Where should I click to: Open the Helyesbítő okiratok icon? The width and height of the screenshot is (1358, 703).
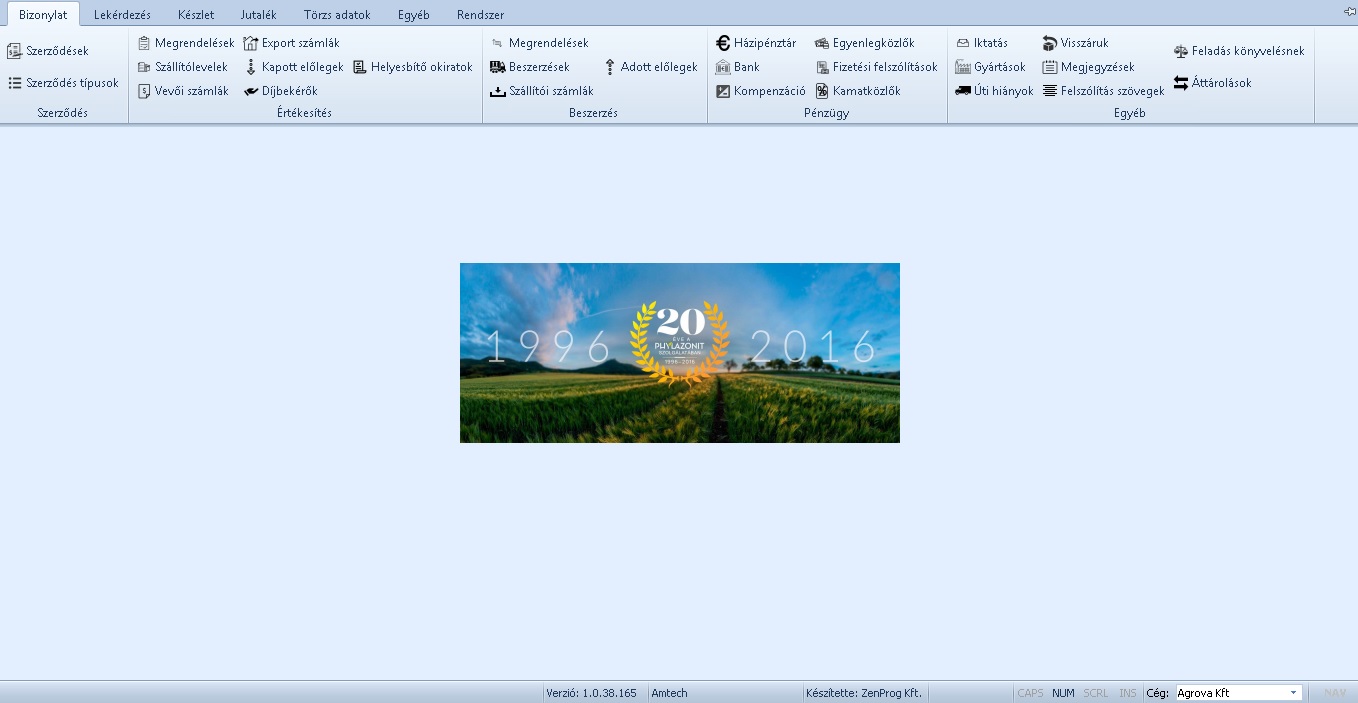tap(360, 67)
